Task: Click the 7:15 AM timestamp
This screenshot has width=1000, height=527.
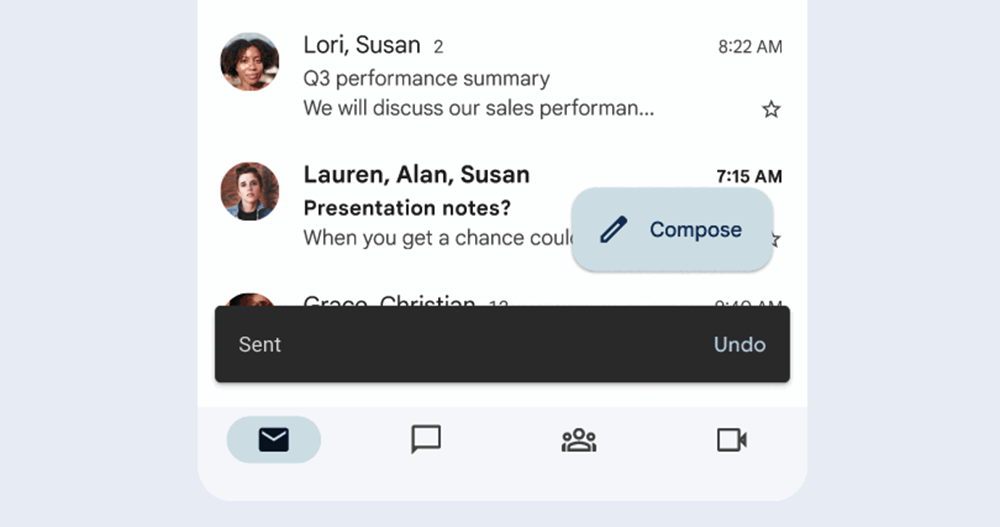Action: pyautogui.click(x=749, y=176)
